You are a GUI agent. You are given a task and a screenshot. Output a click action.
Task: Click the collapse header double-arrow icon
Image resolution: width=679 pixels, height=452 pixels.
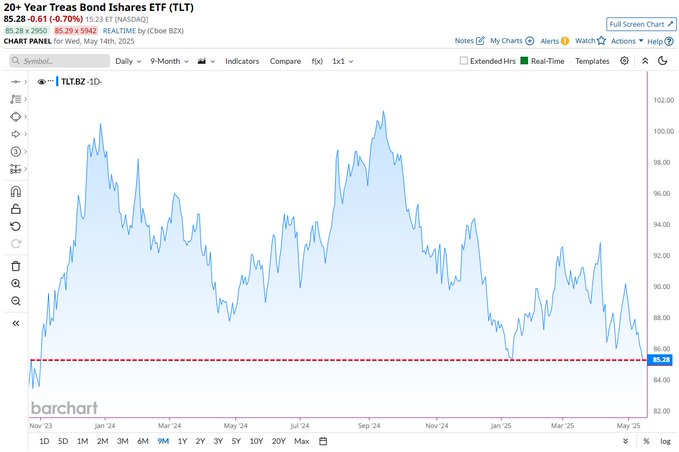click(645, 61)
